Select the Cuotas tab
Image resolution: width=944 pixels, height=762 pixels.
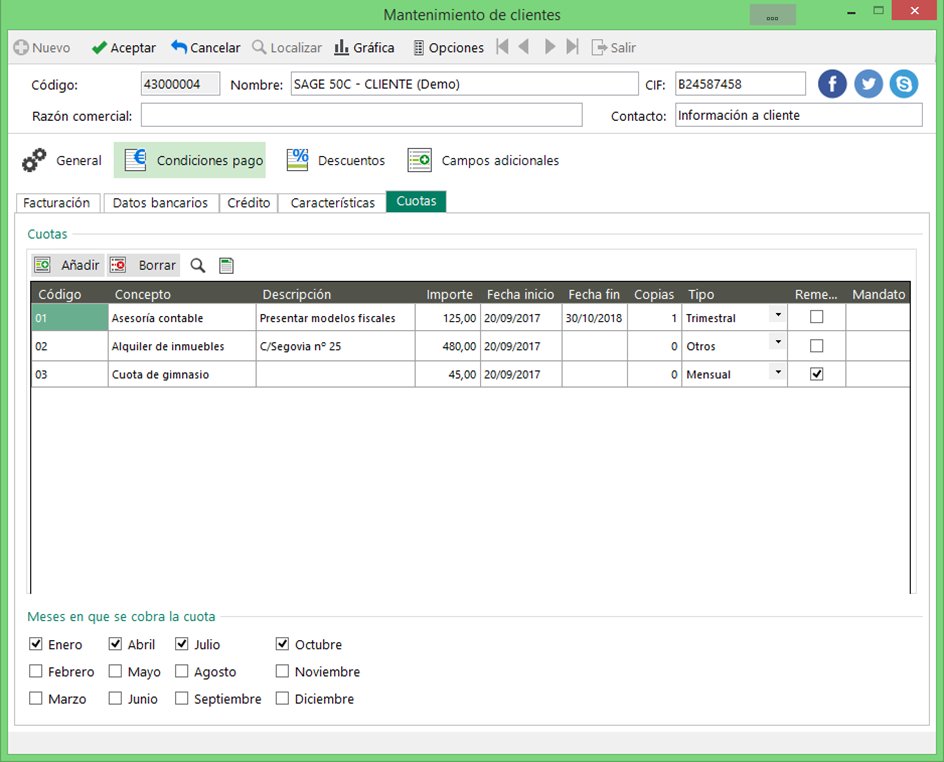tap(416, 201)
